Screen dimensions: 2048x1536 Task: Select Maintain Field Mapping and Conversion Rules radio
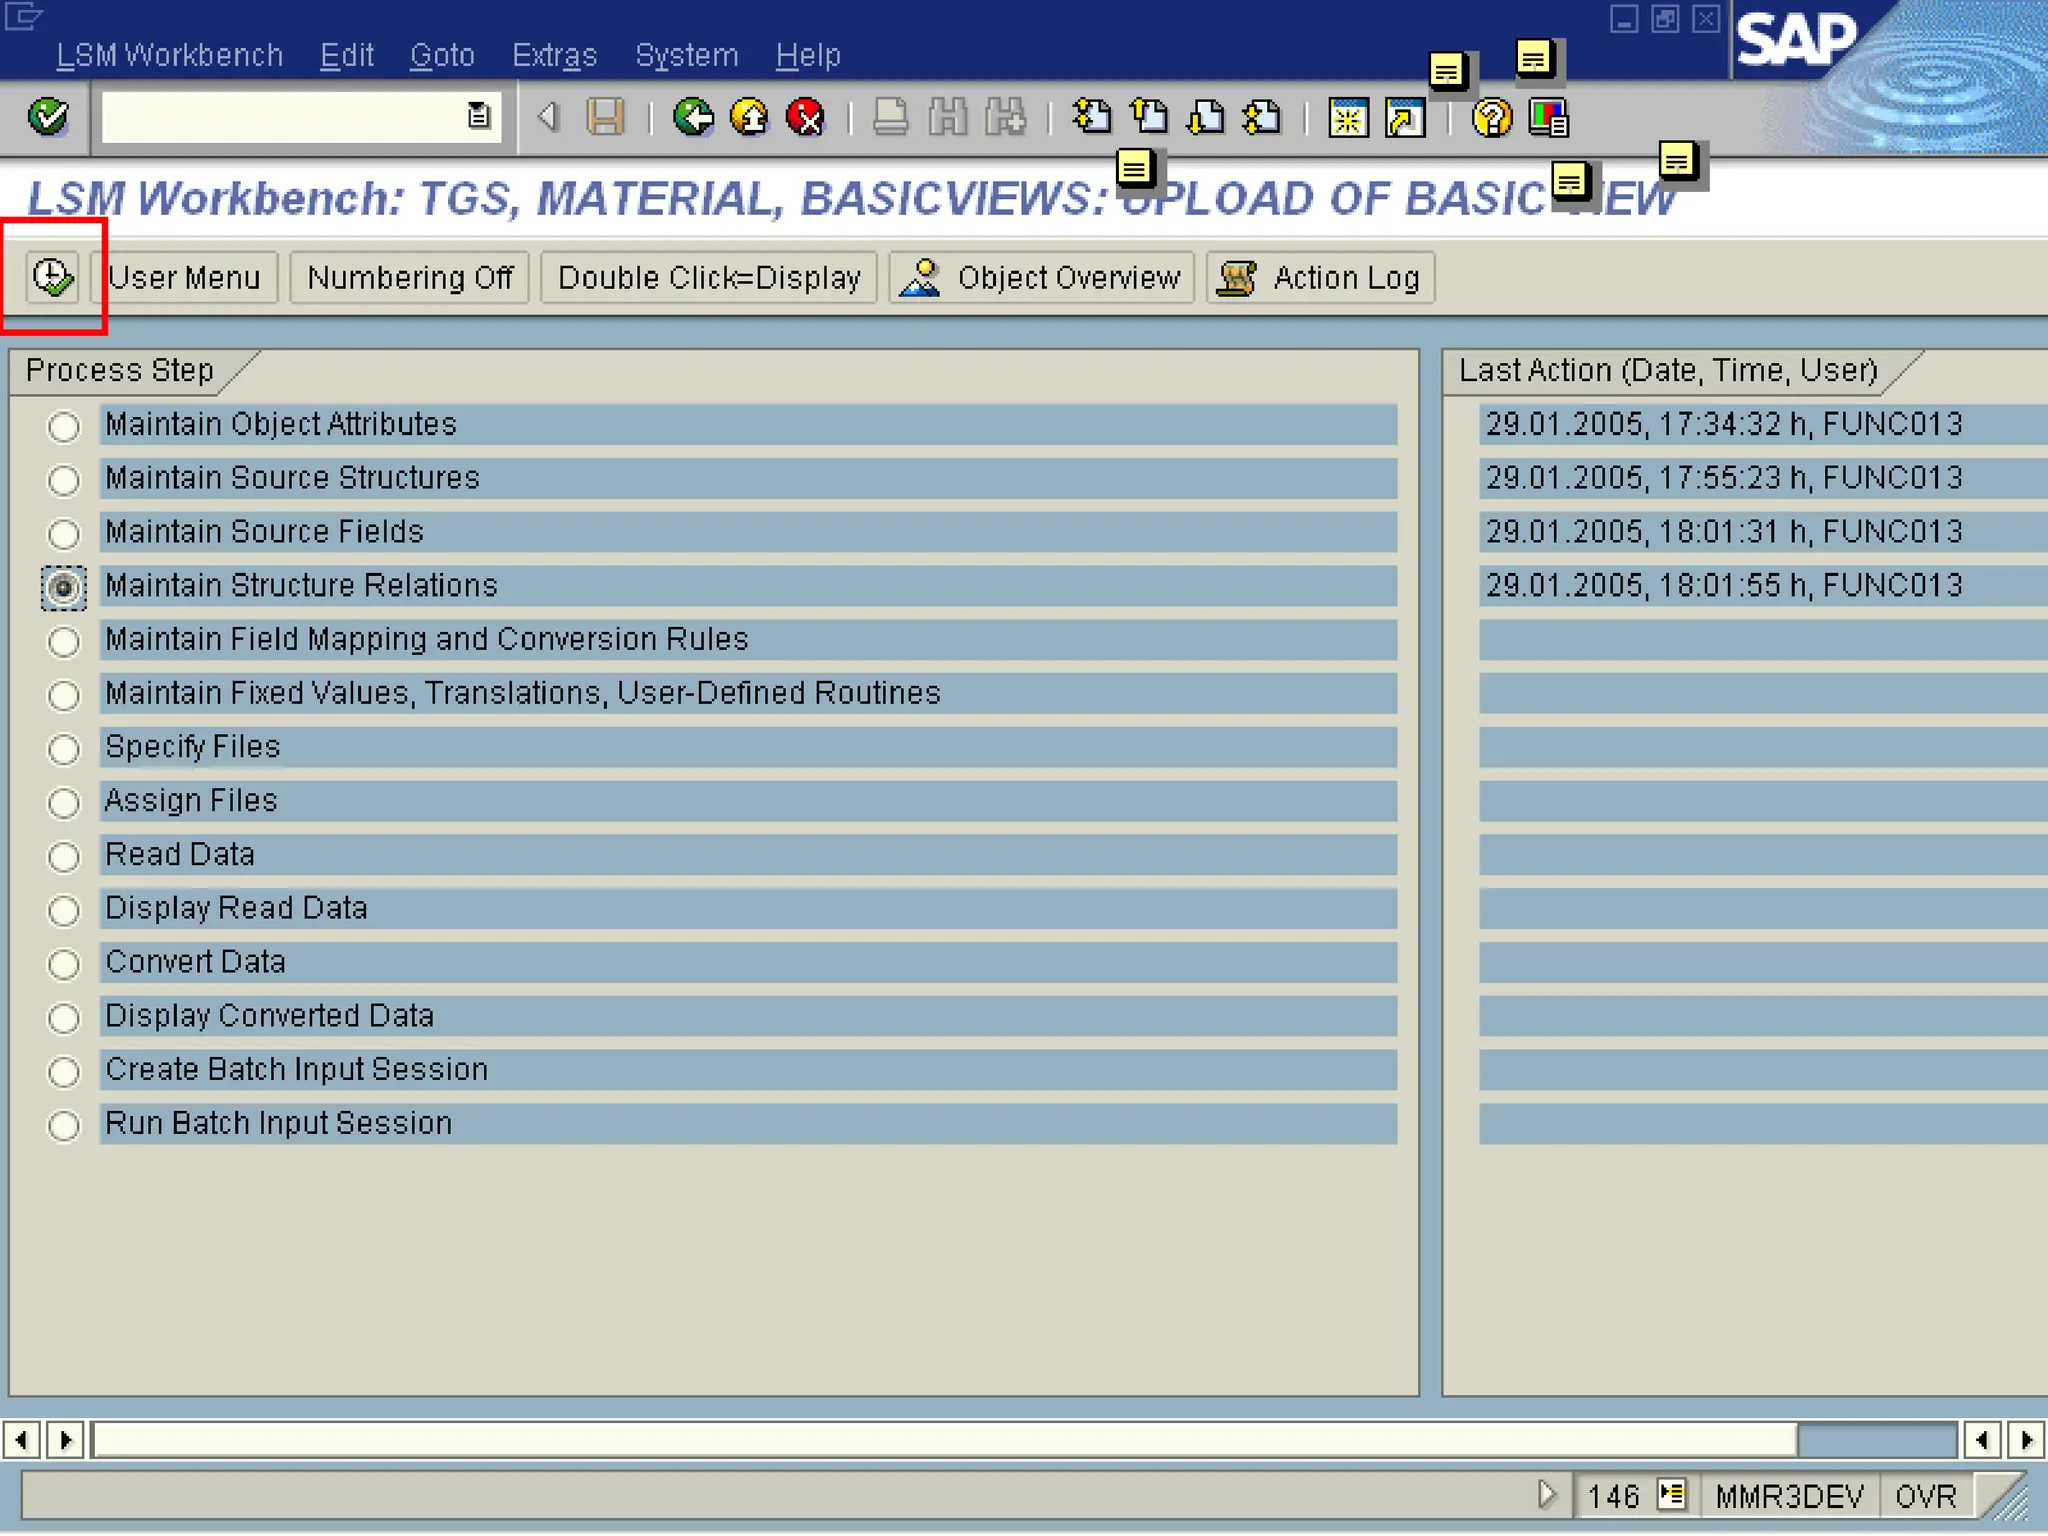(64, 641)
